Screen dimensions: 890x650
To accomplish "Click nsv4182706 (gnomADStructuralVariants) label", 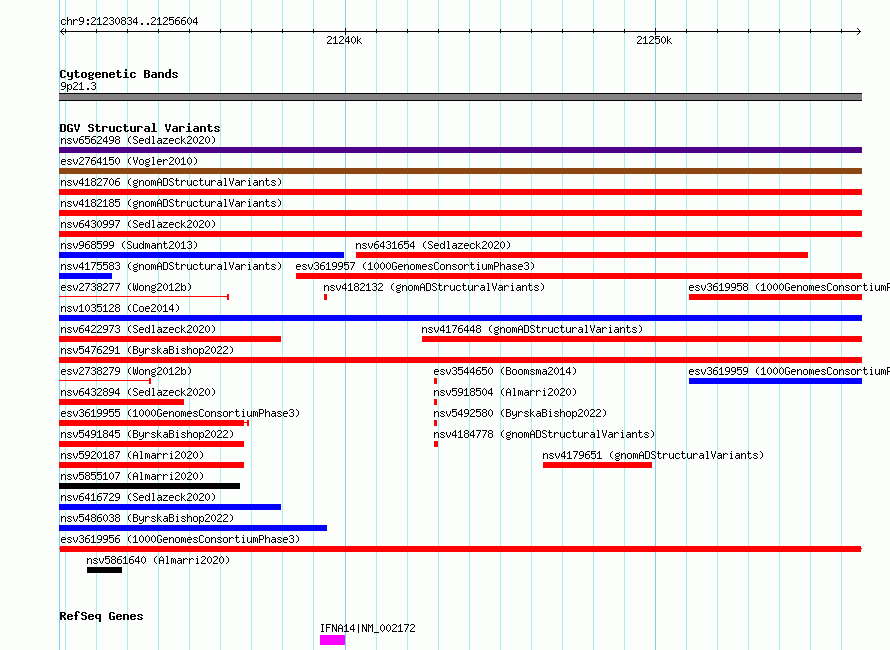I will point(171,182).
